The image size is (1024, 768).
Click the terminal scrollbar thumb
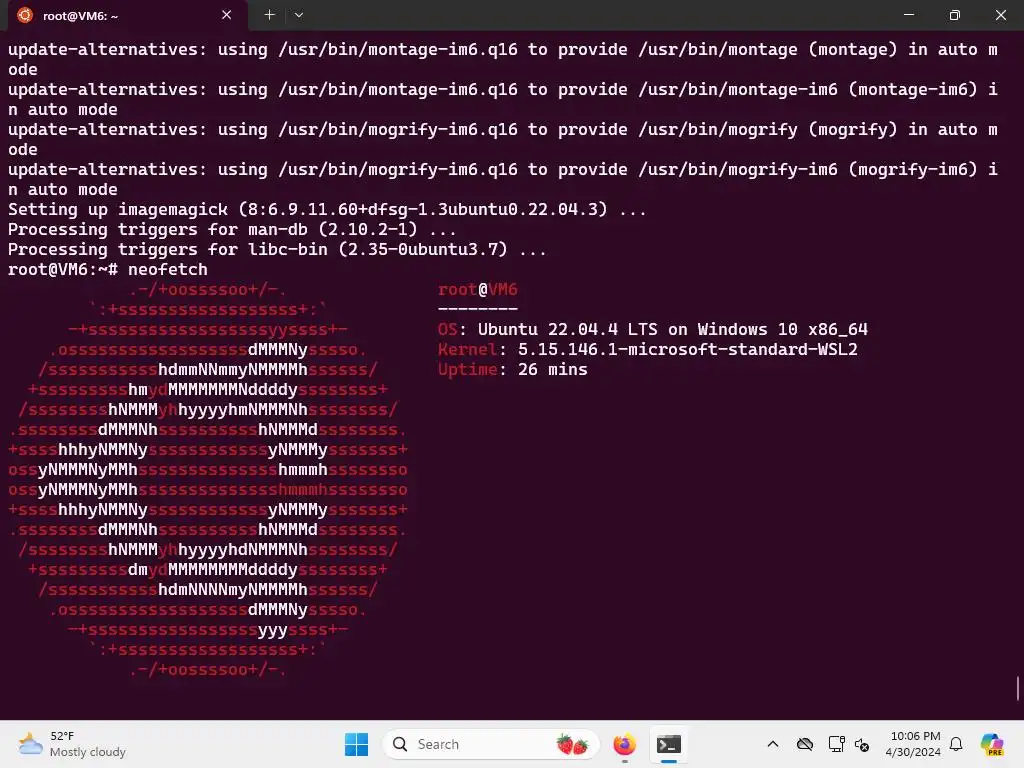click(x=1017, y=688)
